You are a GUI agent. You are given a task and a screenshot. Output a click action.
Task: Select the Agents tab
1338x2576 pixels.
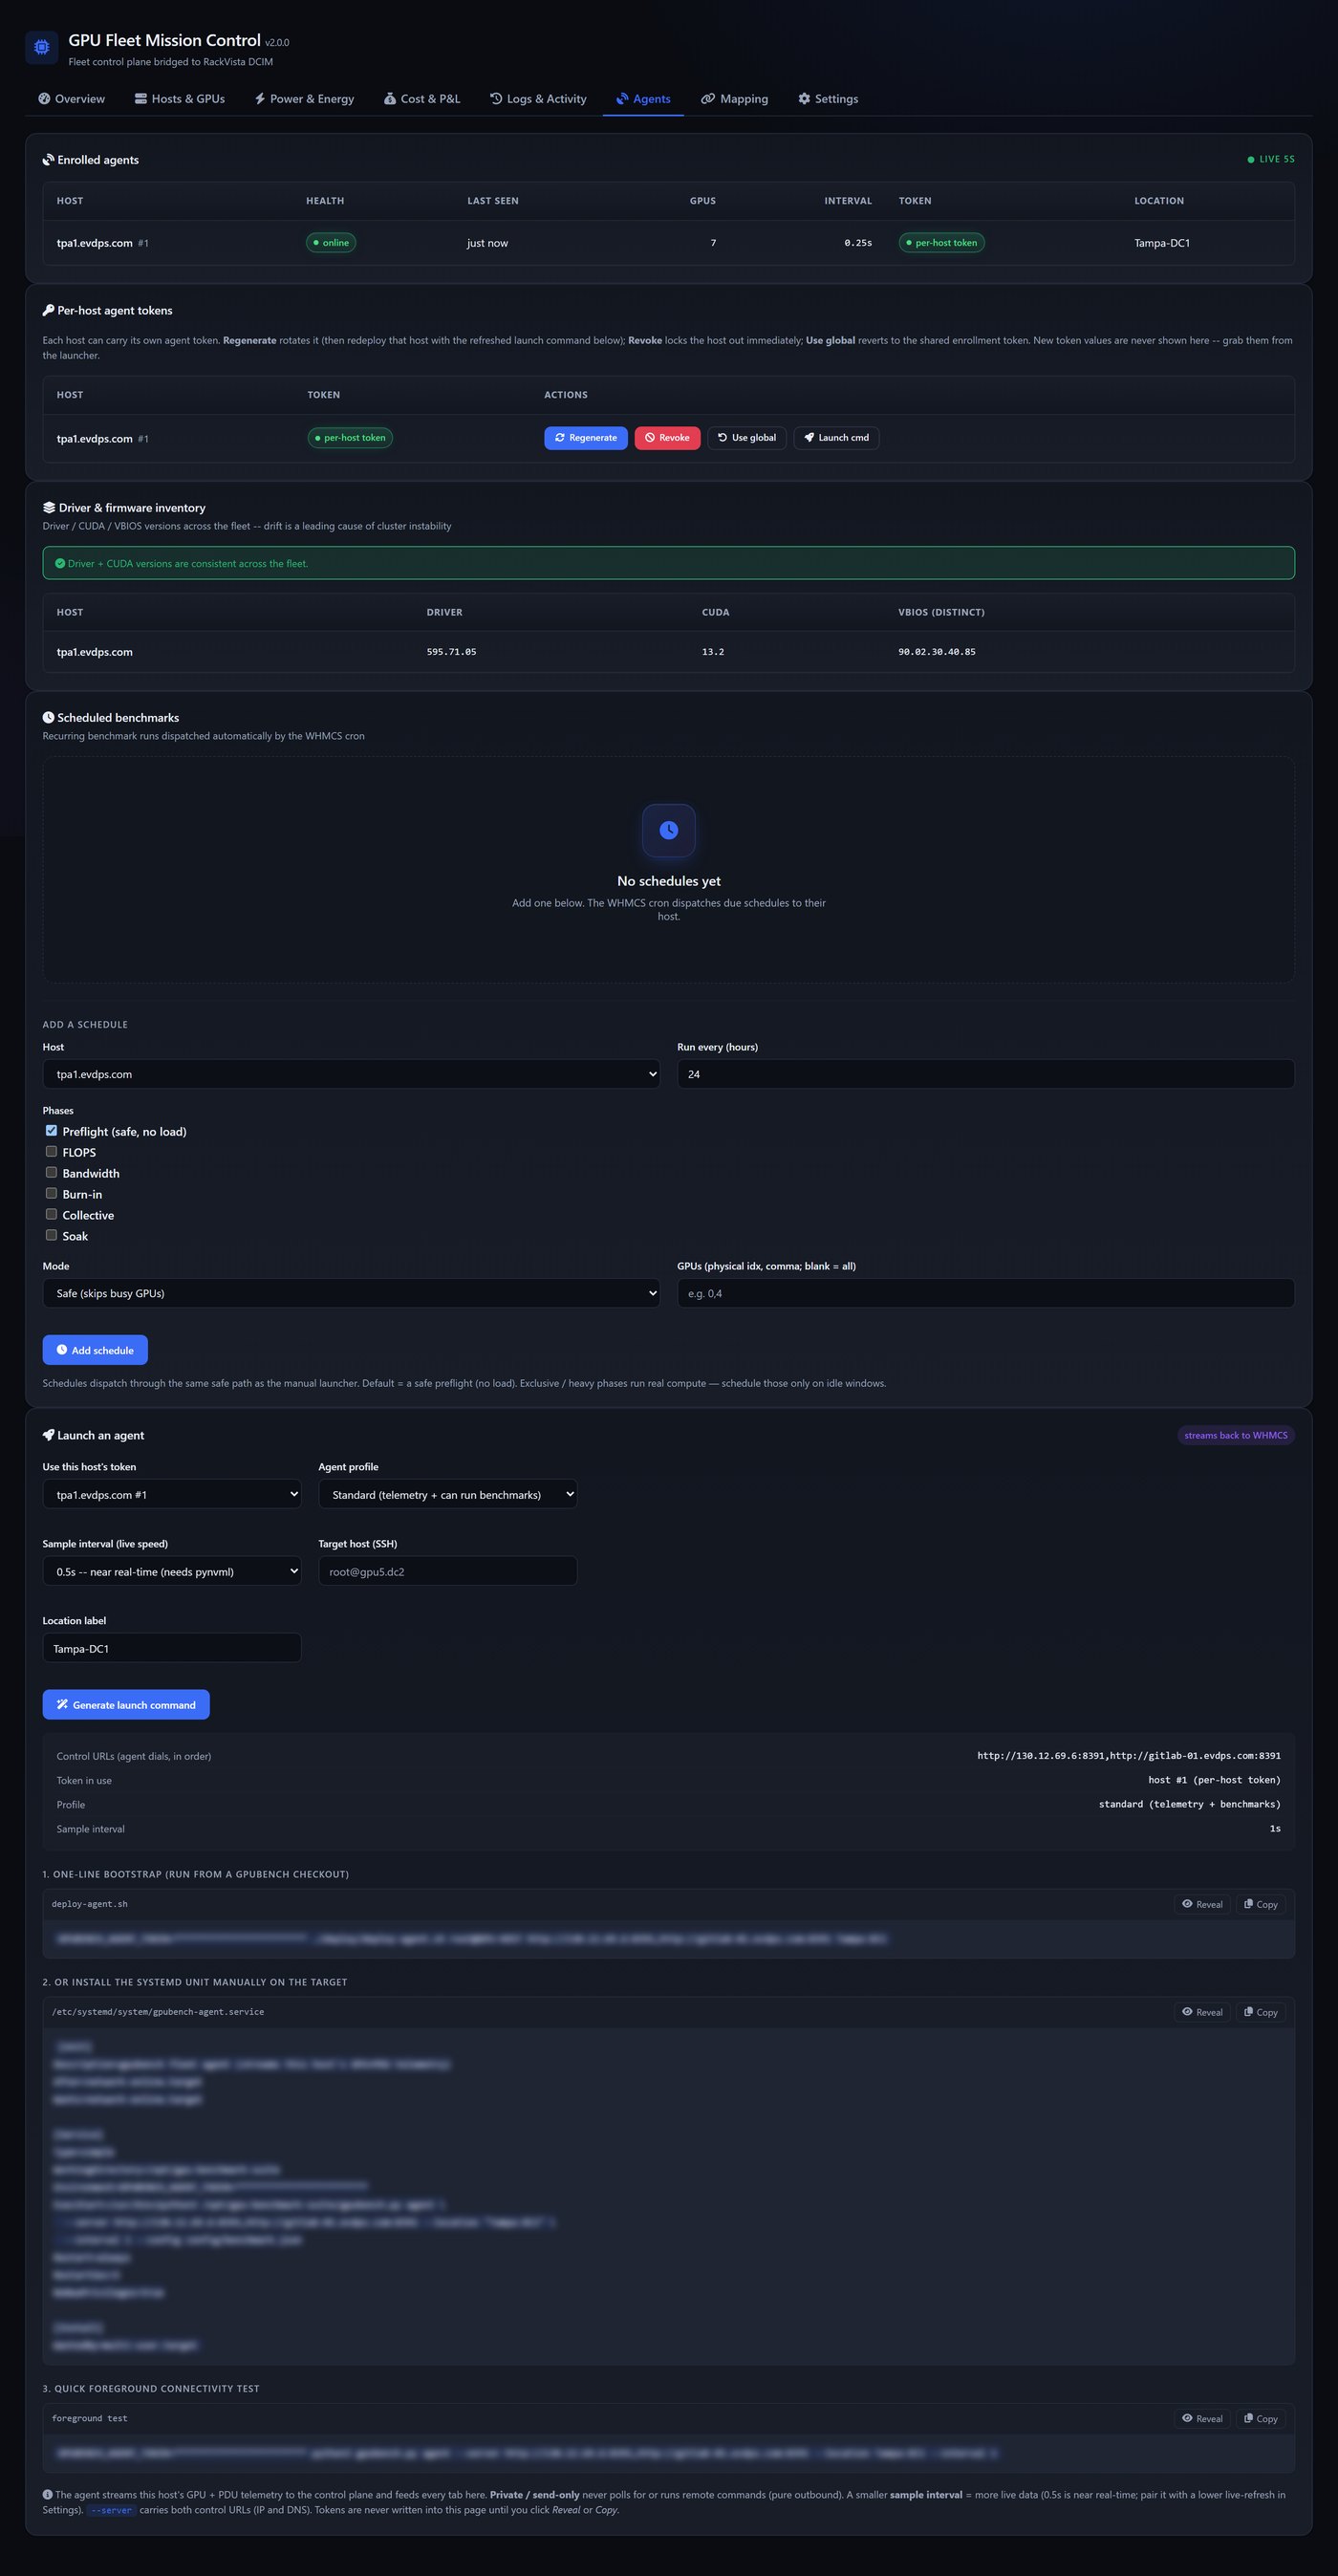pyautogui.click(x=643, y=99)
